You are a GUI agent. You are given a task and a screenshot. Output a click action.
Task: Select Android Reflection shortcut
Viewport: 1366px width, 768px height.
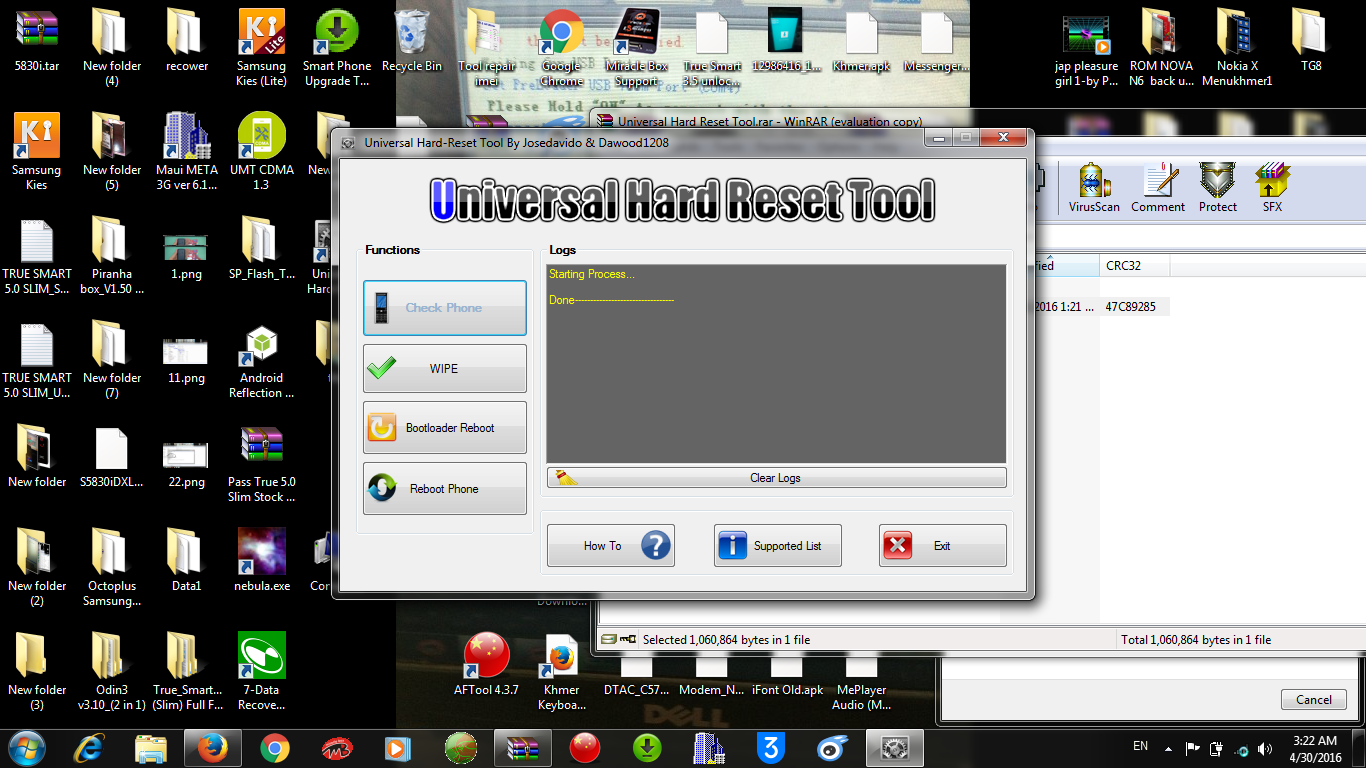(262, 361)
